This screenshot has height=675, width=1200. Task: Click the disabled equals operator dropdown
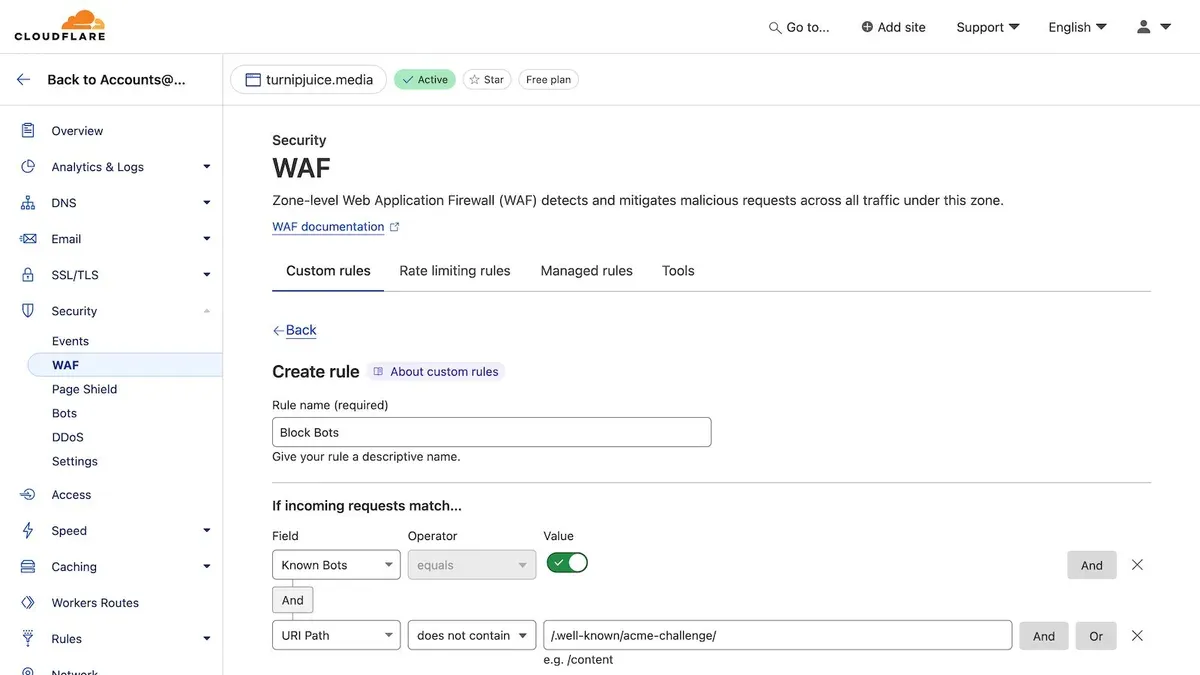(472, 565)
